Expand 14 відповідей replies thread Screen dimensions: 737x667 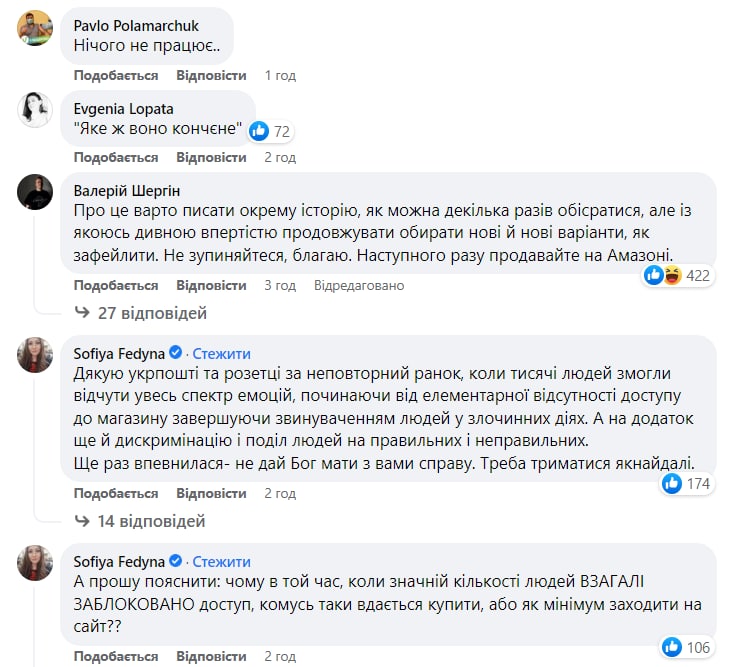[152, 521]
